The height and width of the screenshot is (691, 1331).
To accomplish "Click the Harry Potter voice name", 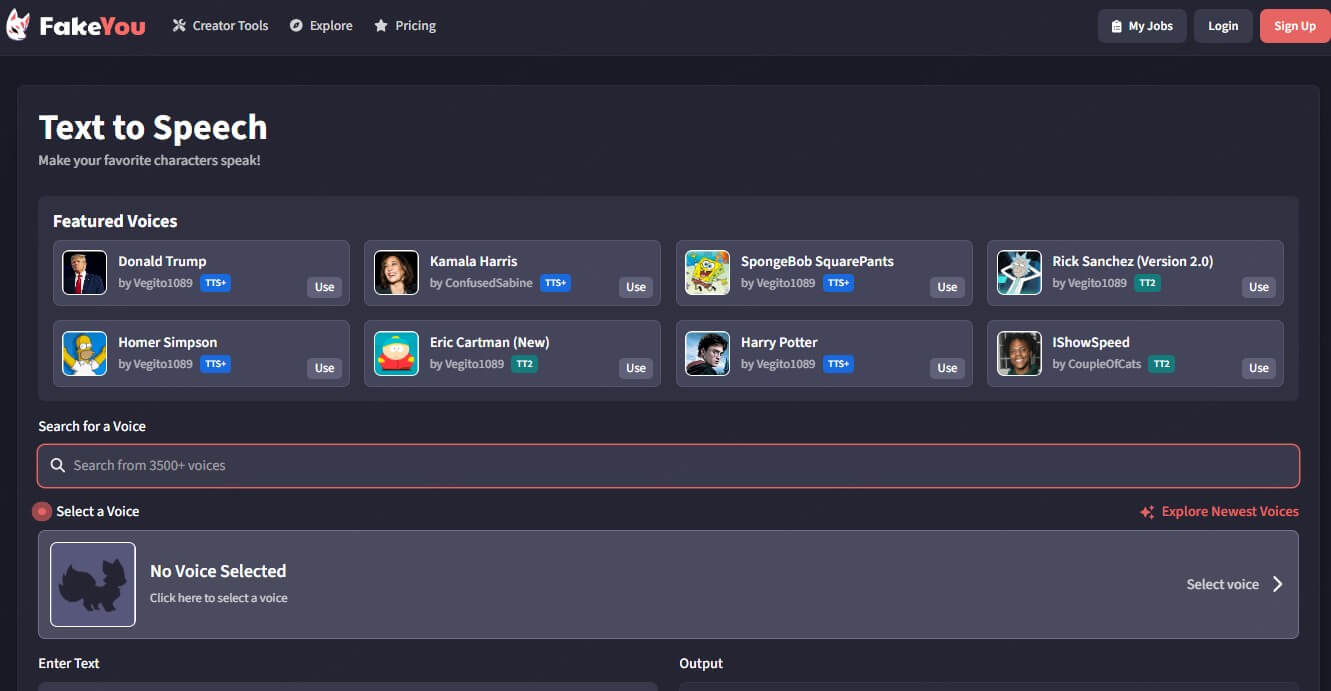I will tap(779, 342).
